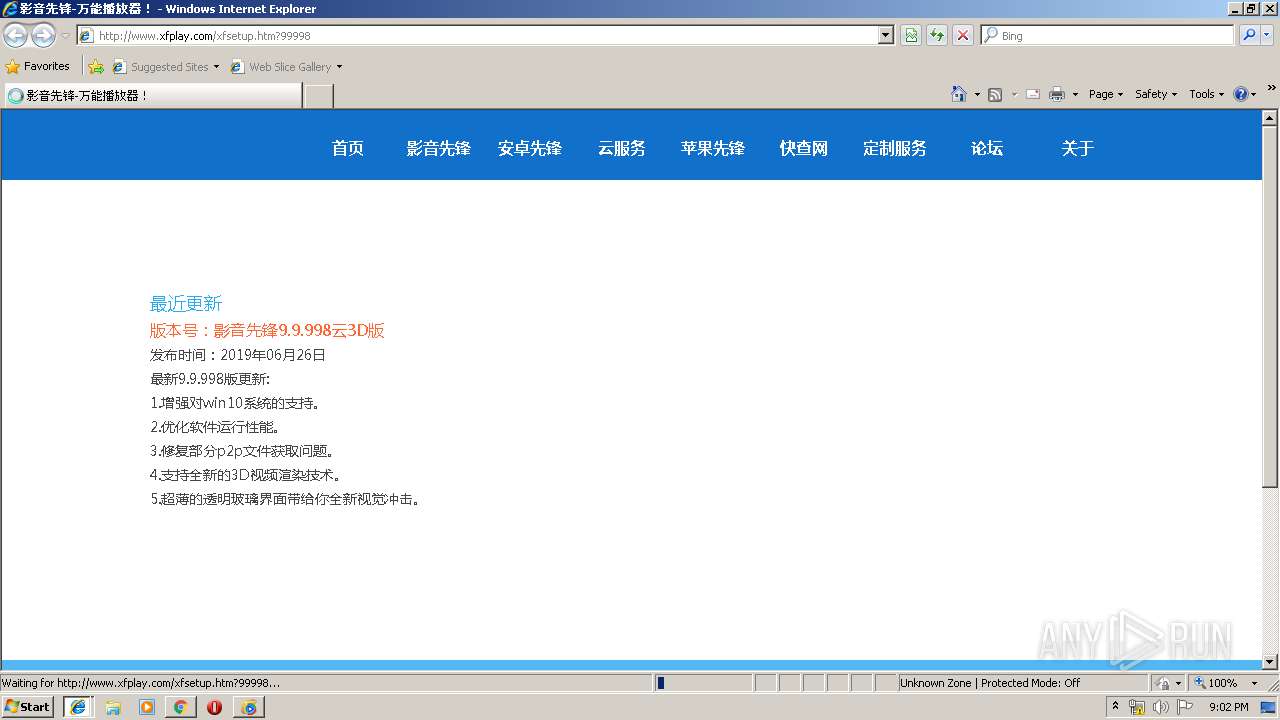Focus the address bar URL field
Screen dimensions: 1280x720
pos(486,35)
